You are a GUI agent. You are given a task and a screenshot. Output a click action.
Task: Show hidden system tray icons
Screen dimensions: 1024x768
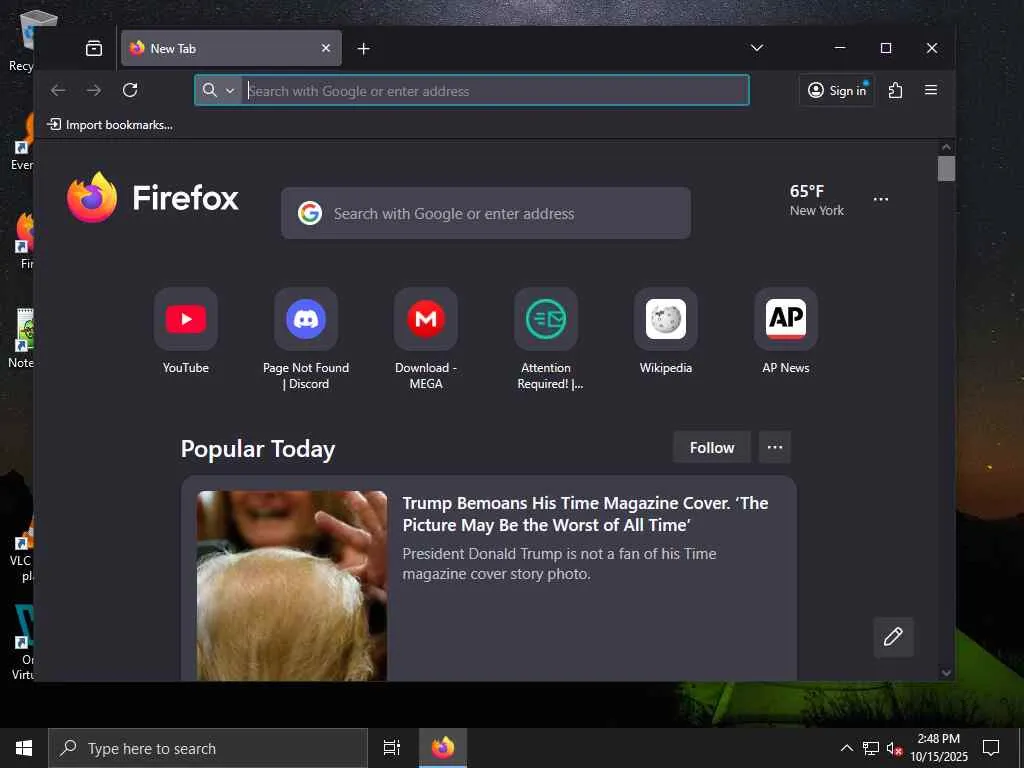click(x=846, y=748)
